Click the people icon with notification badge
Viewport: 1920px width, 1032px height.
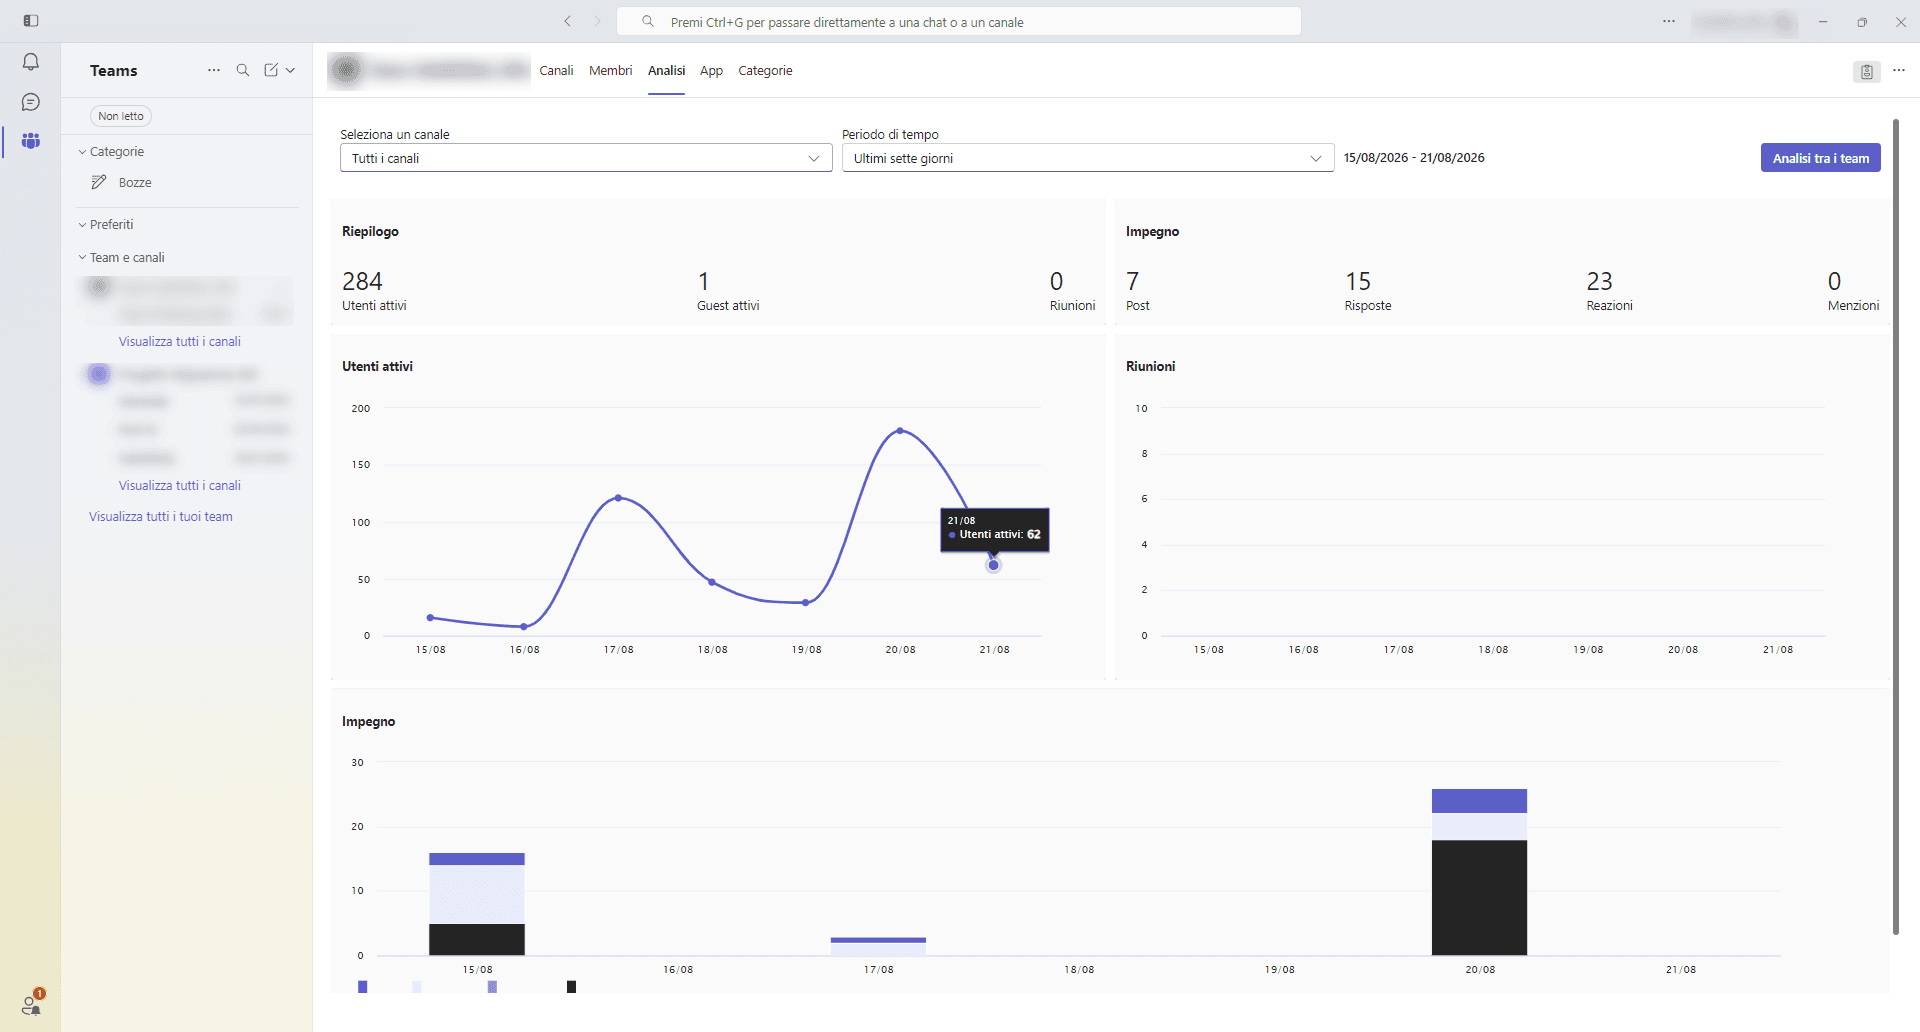click(x=32, y=1003)
